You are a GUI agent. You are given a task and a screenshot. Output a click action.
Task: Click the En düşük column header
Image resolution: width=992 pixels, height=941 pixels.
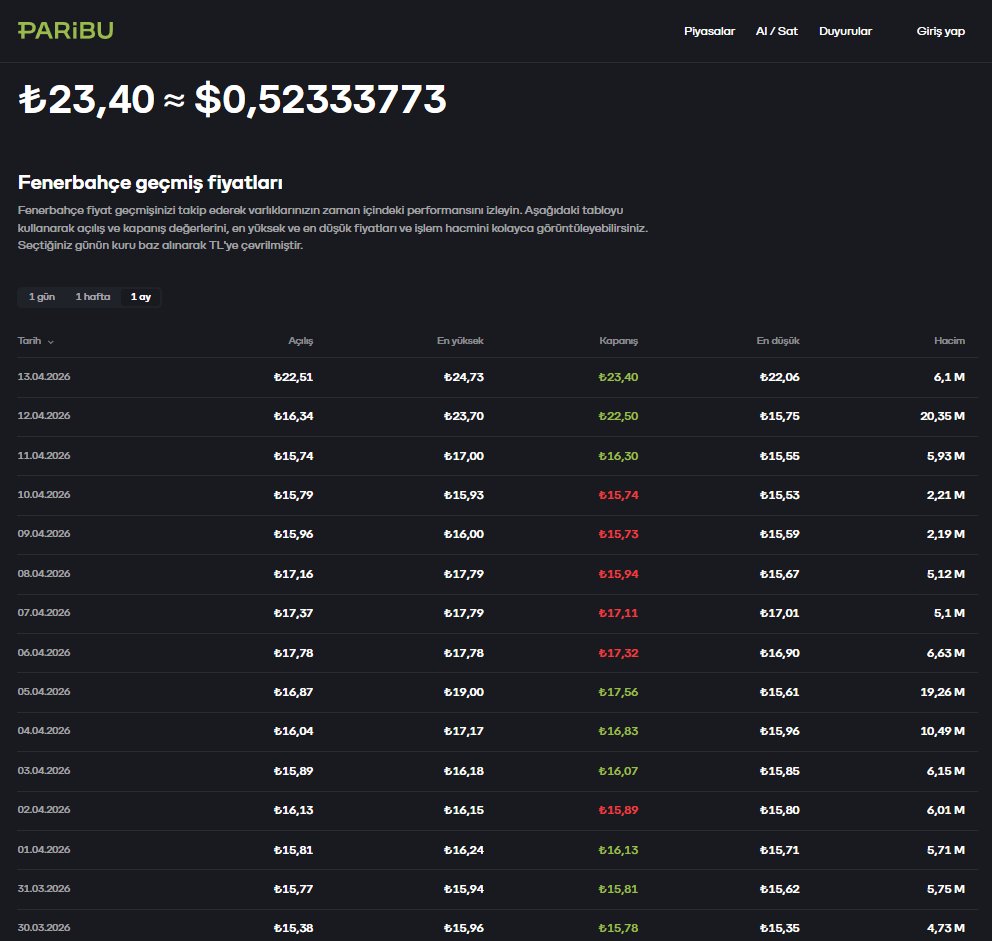click(778, 340)
